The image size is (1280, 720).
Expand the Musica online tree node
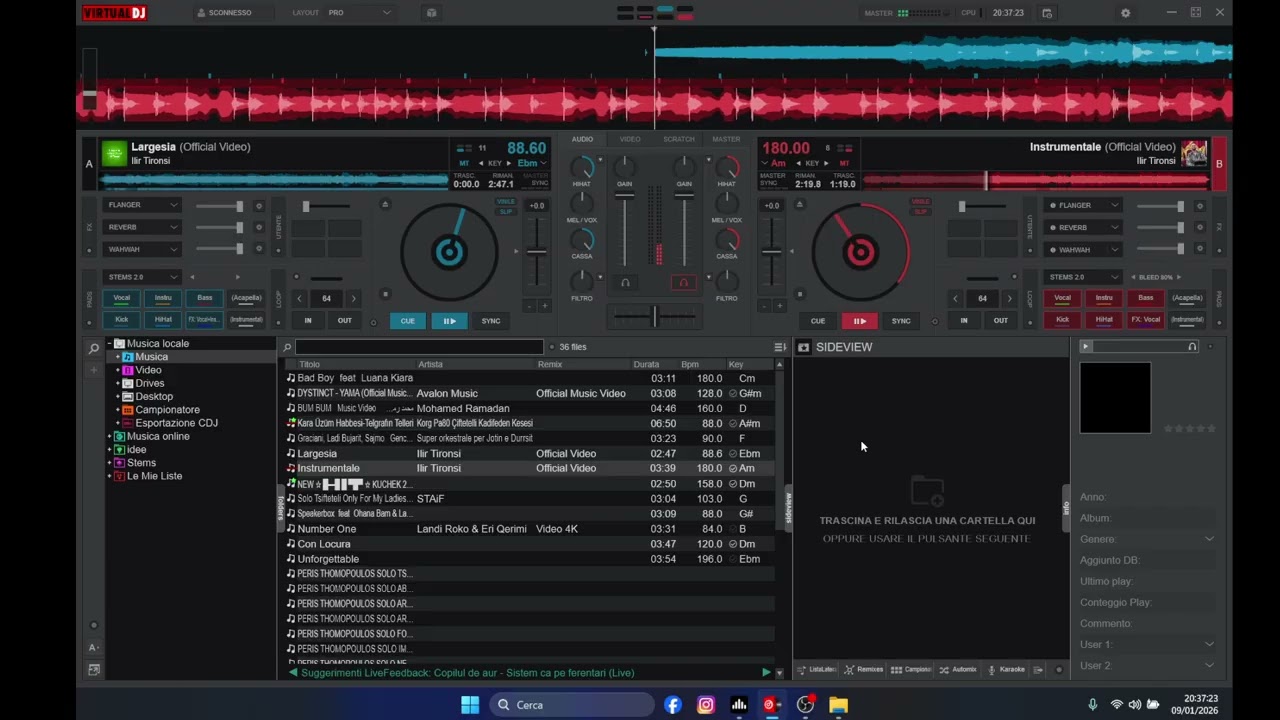(110, 436)
